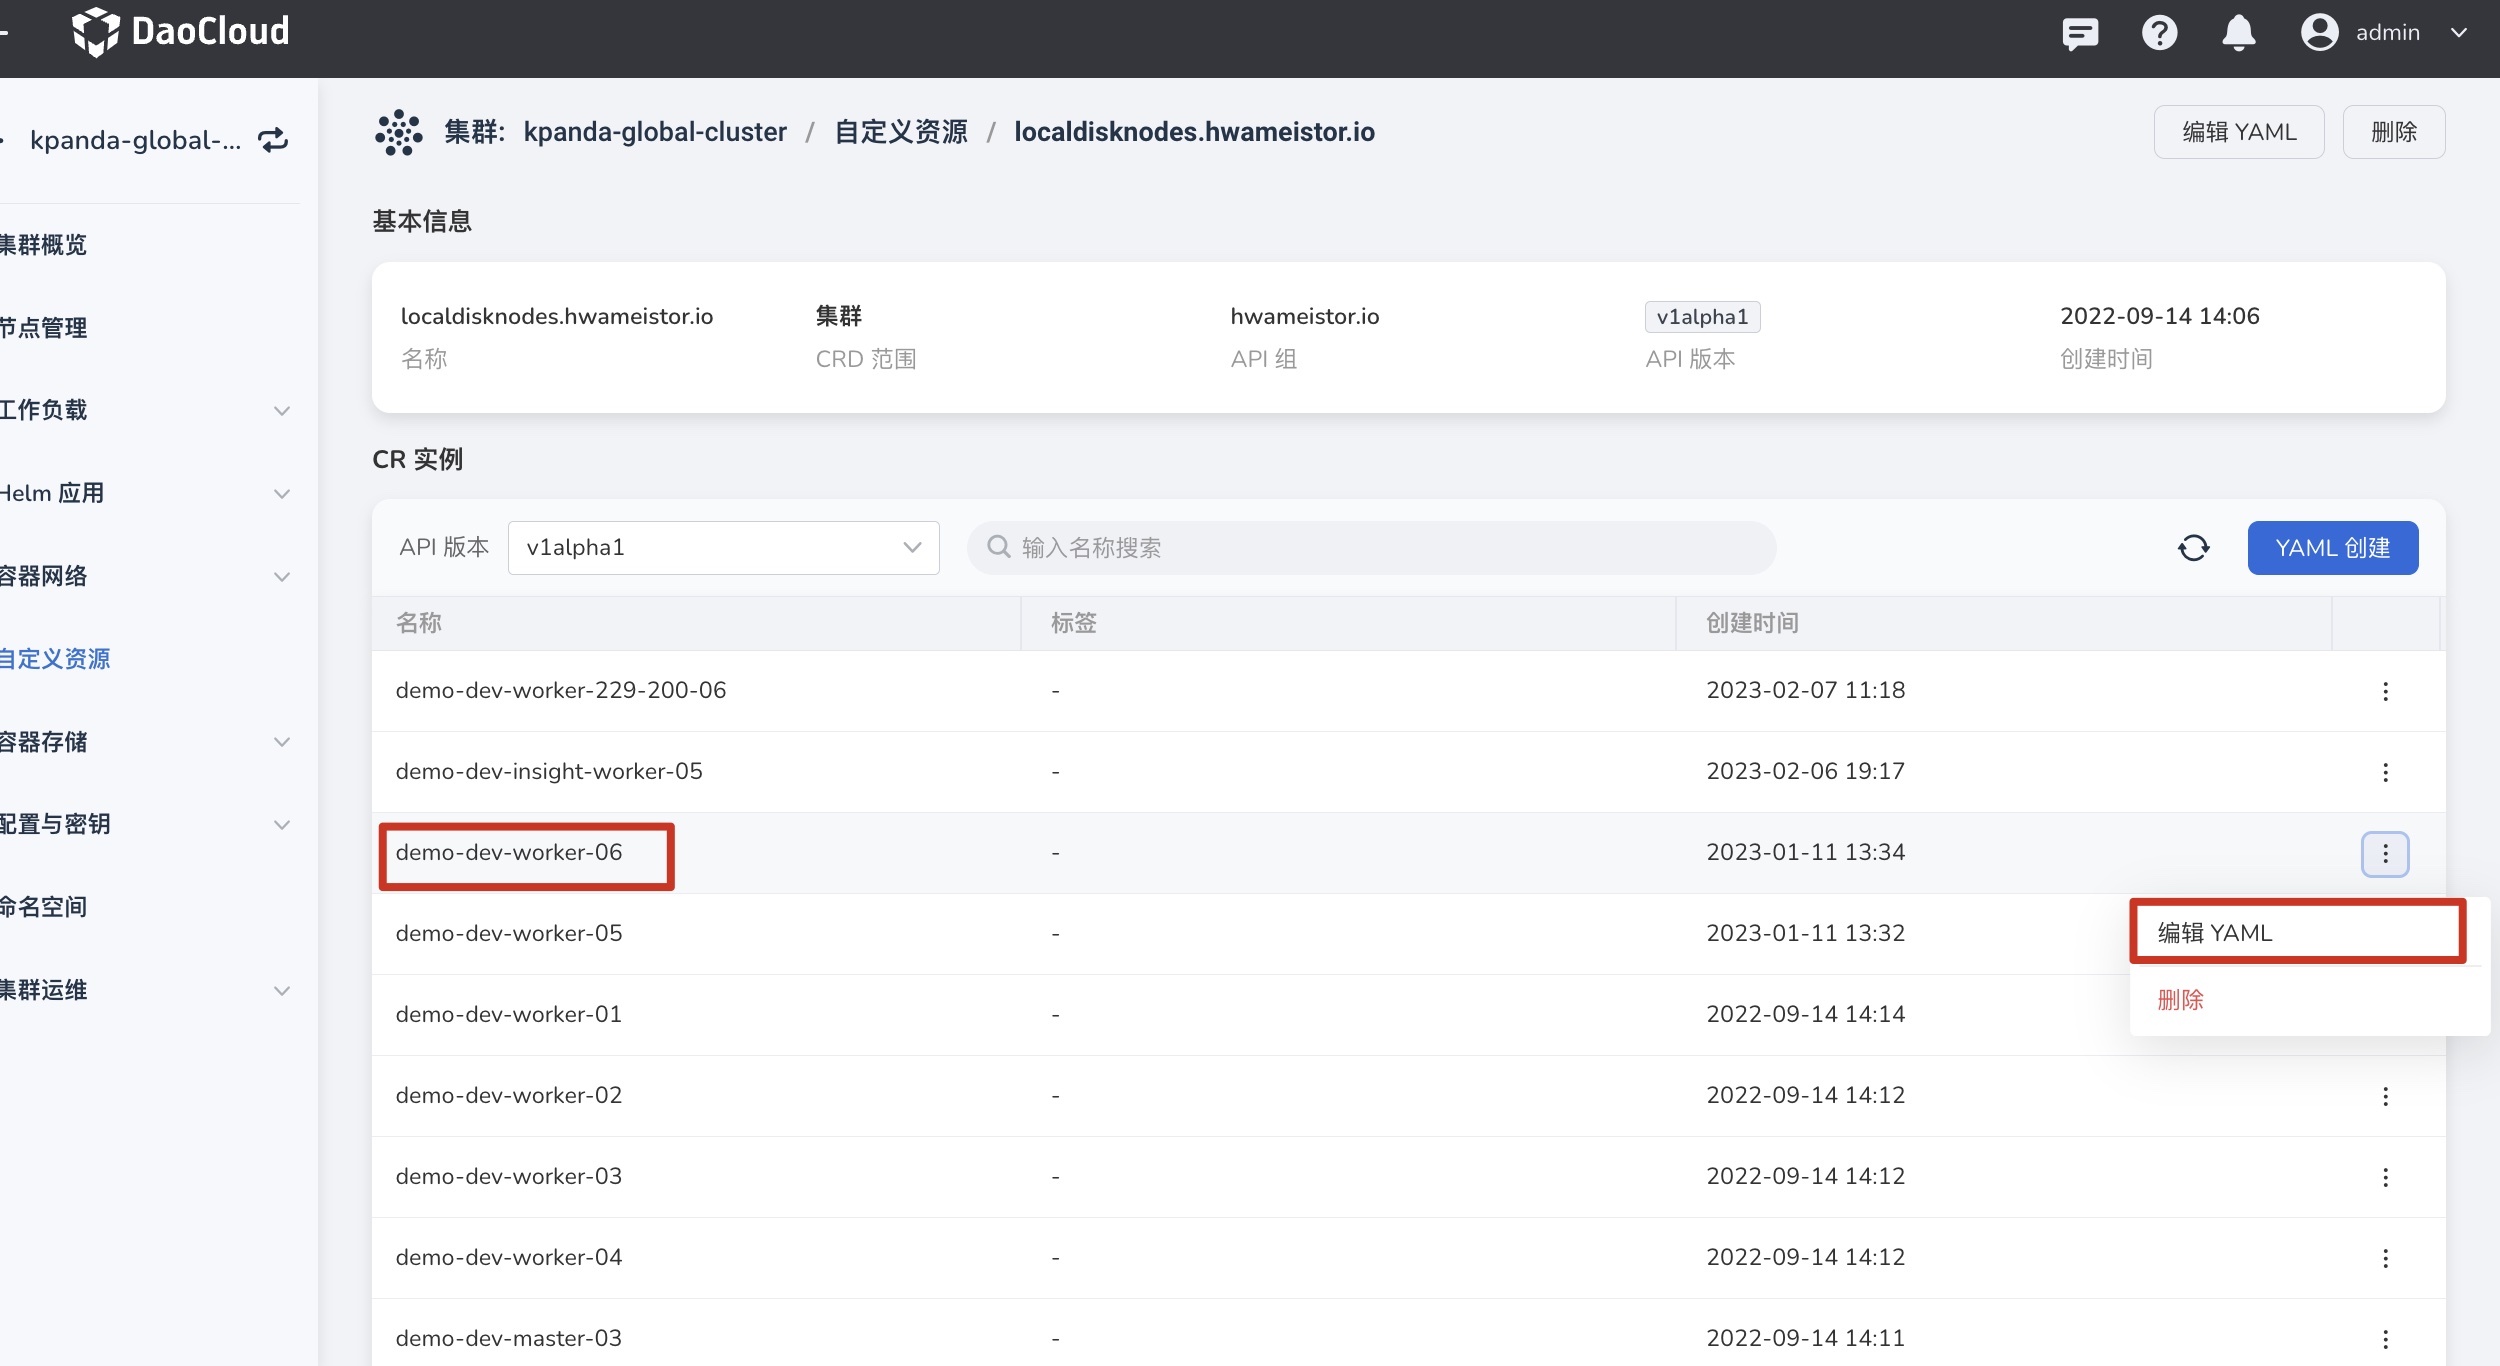2500x1366 pixels.
Task: Click the 2023-02-07 11:18 creation time
Action: point(1806,690)
